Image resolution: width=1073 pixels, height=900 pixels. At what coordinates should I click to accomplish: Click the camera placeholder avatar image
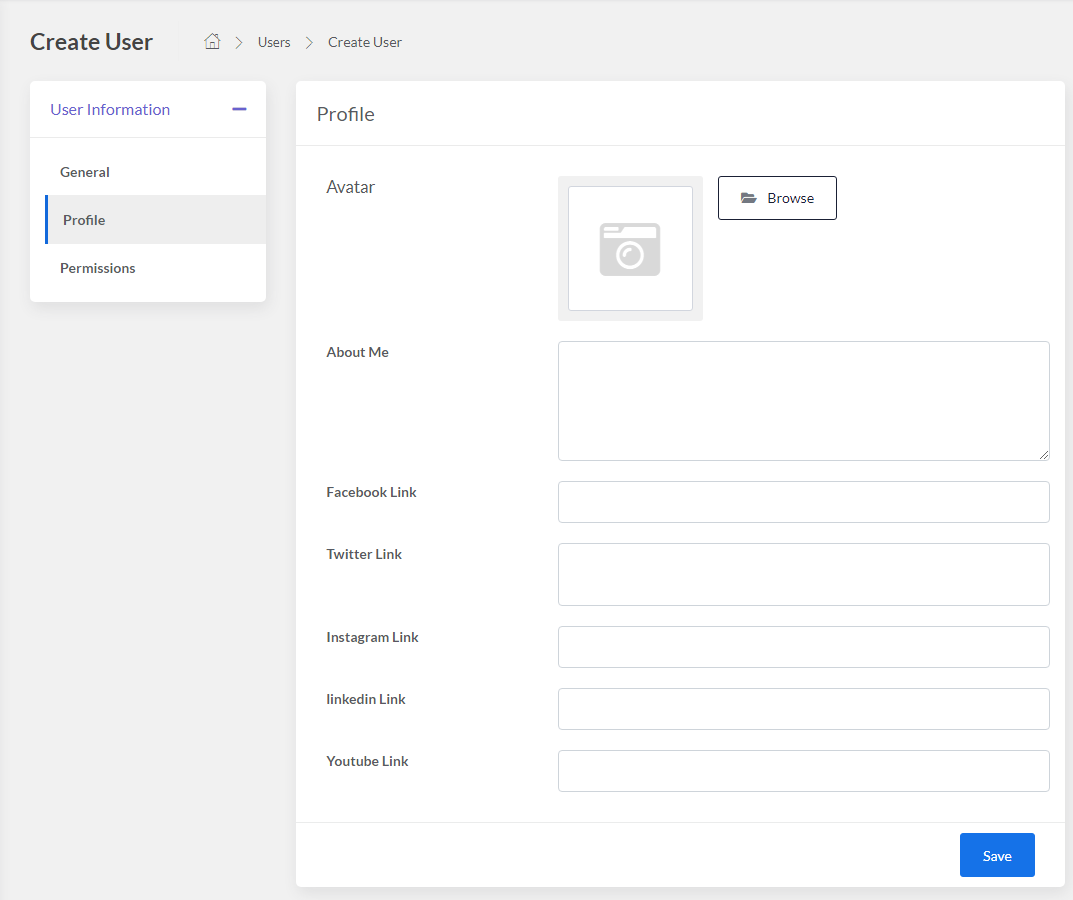(x=630, y=248)
